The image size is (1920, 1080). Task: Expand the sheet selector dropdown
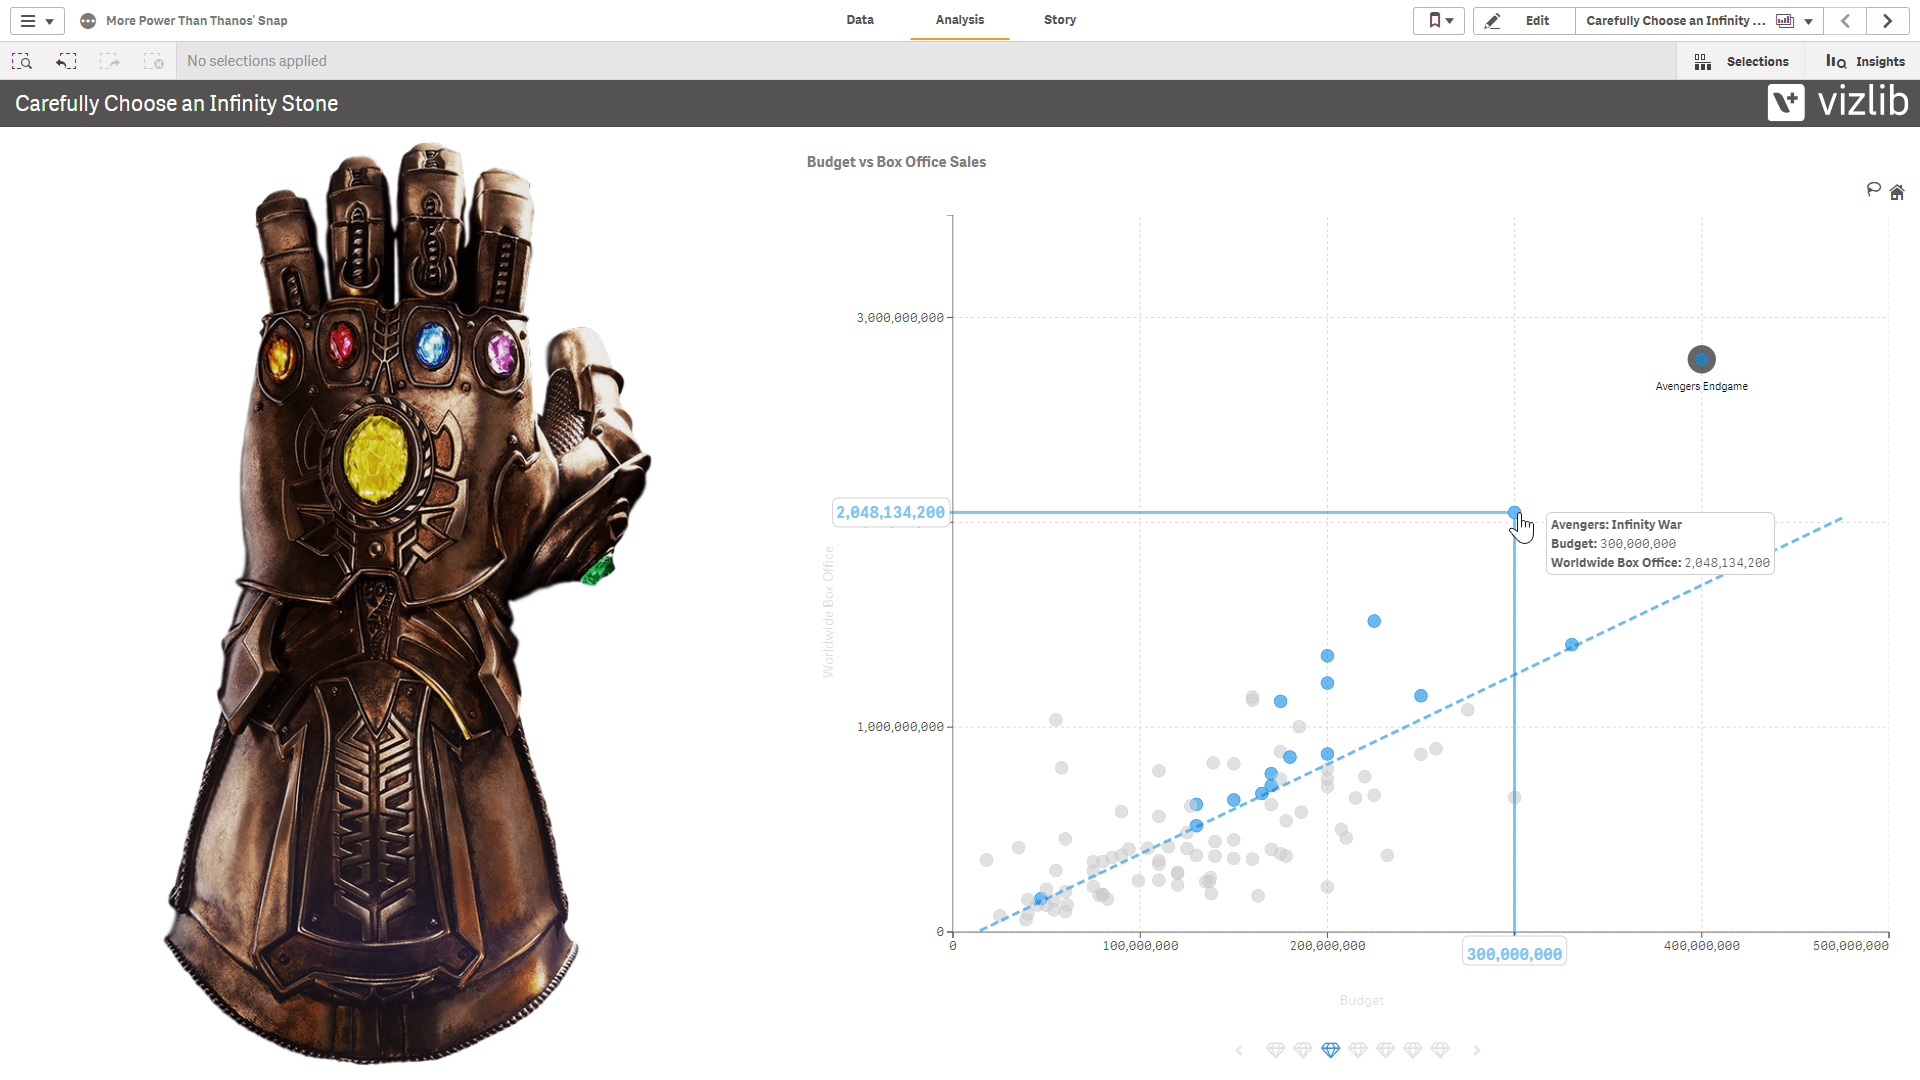coord(1700,21)
